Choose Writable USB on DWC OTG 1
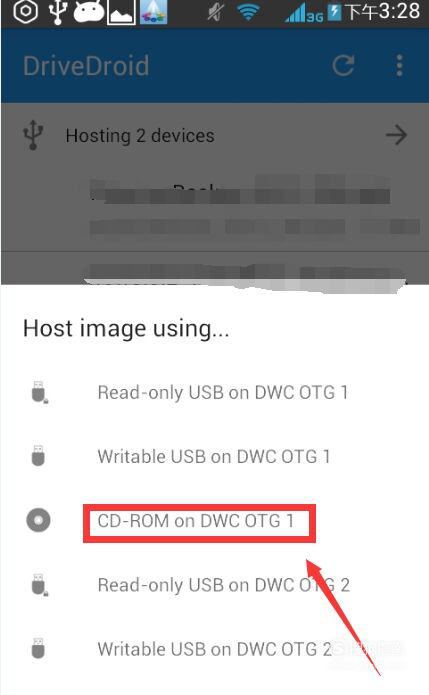Viewport: 429px width, 695px height. tap(214, 457)
